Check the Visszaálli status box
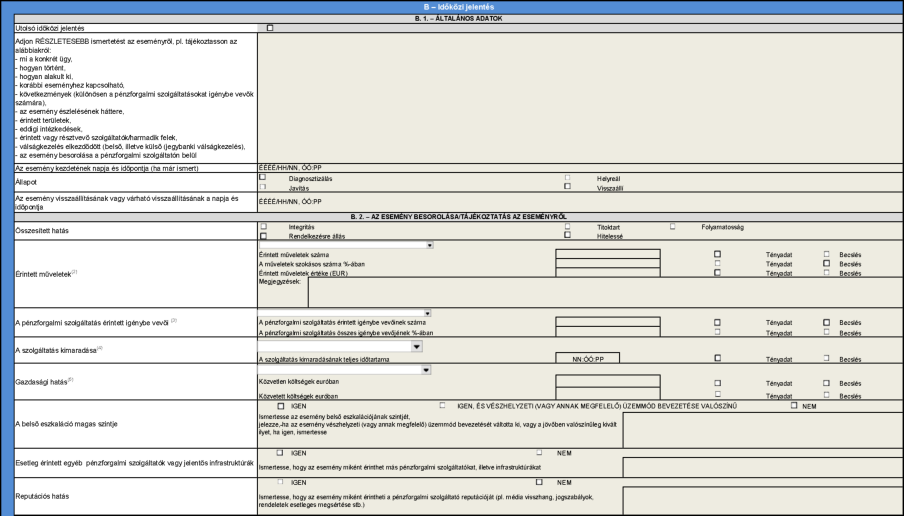 click(x=567, y=186)
